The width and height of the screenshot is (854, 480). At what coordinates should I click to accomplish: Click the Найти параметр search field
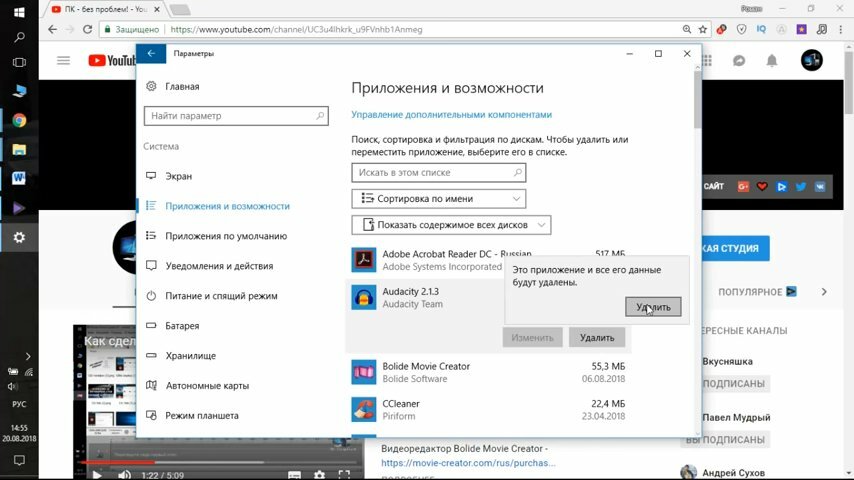[x=236, y=116]
